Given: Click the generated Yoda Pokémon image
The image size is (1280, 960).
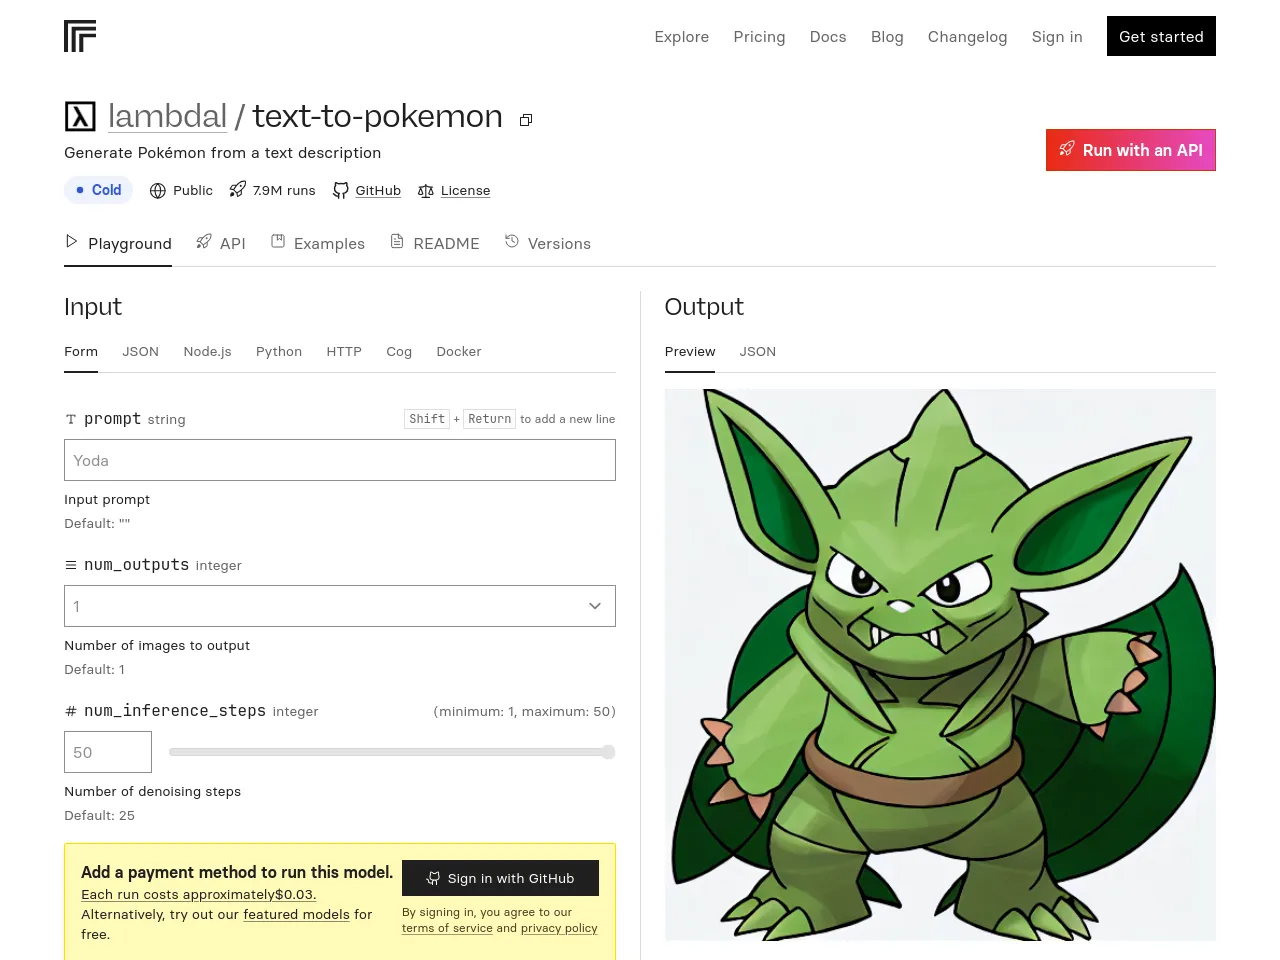Looking at the screenshot, I should click(940, 665).
